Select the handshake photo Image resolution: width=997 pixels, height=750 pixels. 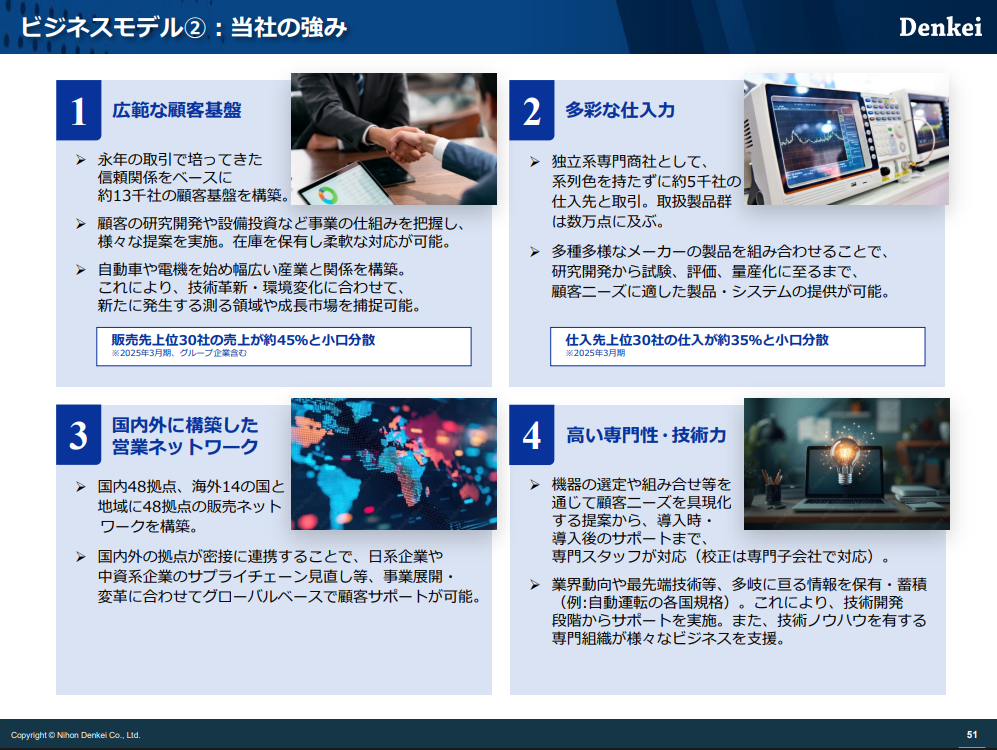[x=393, y=139]
